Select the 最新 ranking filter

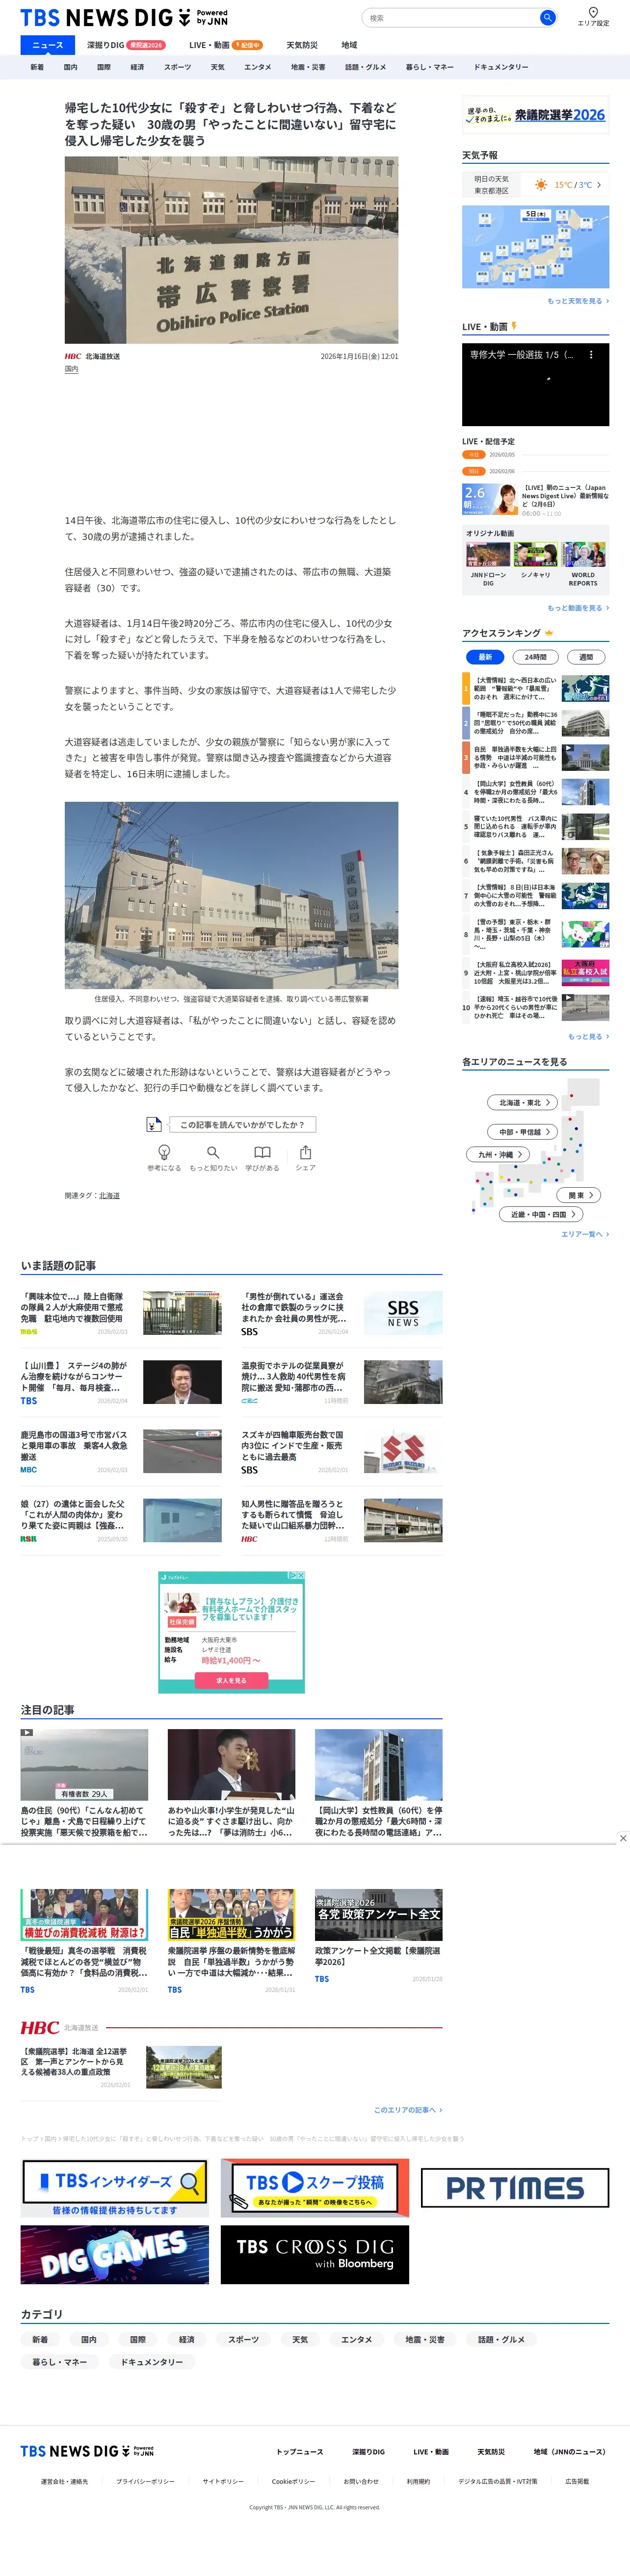pyautogui.click(x=485, y=657)
